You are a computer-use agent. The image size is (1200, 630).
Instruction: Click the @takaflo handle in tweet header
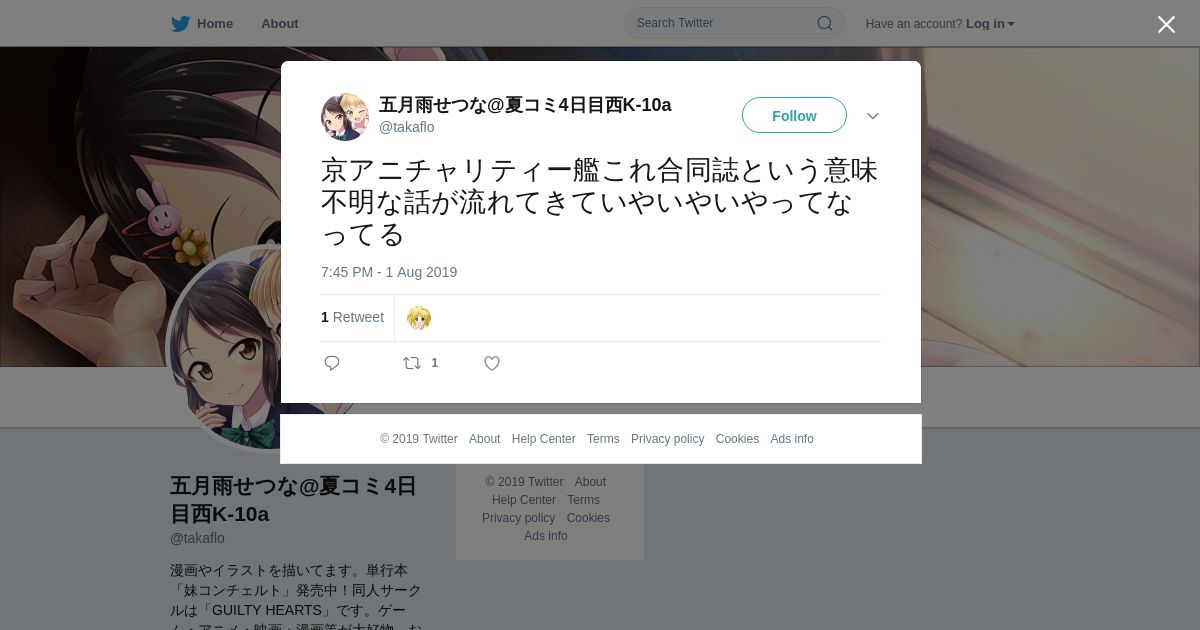[406, 127]
